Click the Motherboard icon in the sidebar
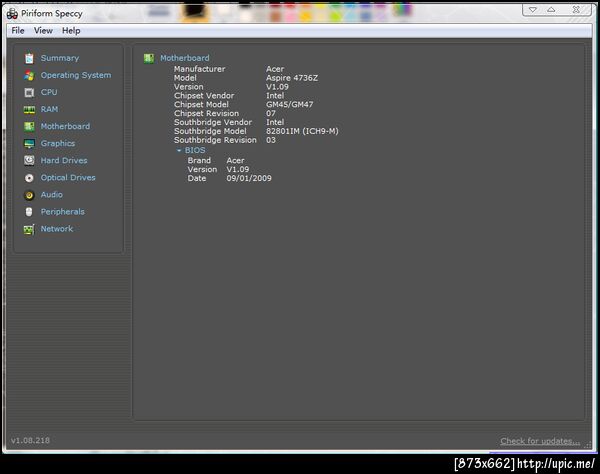Image resolution: width=600 pixels, height=474 pixels. (x=29, y=127)
